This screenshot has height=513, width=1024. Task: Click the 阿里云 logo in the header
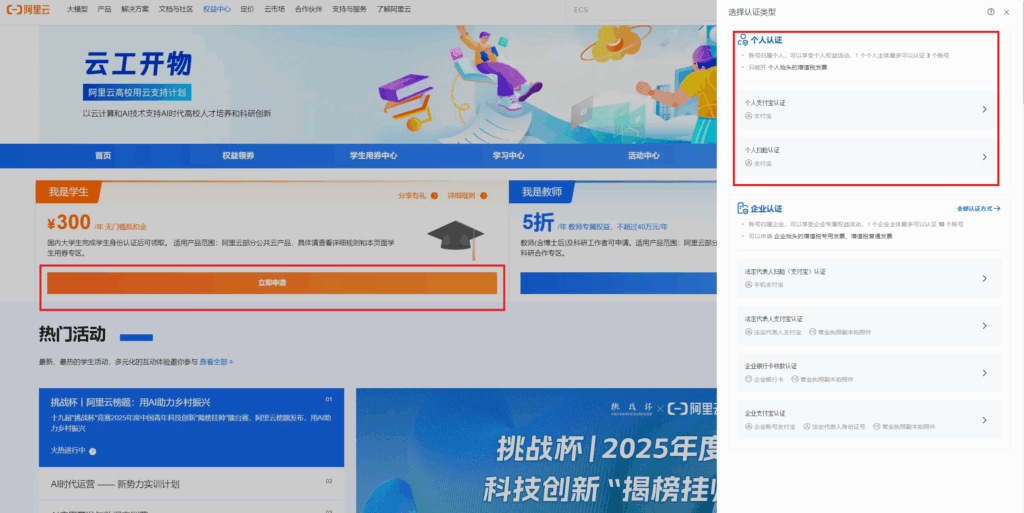28,10
